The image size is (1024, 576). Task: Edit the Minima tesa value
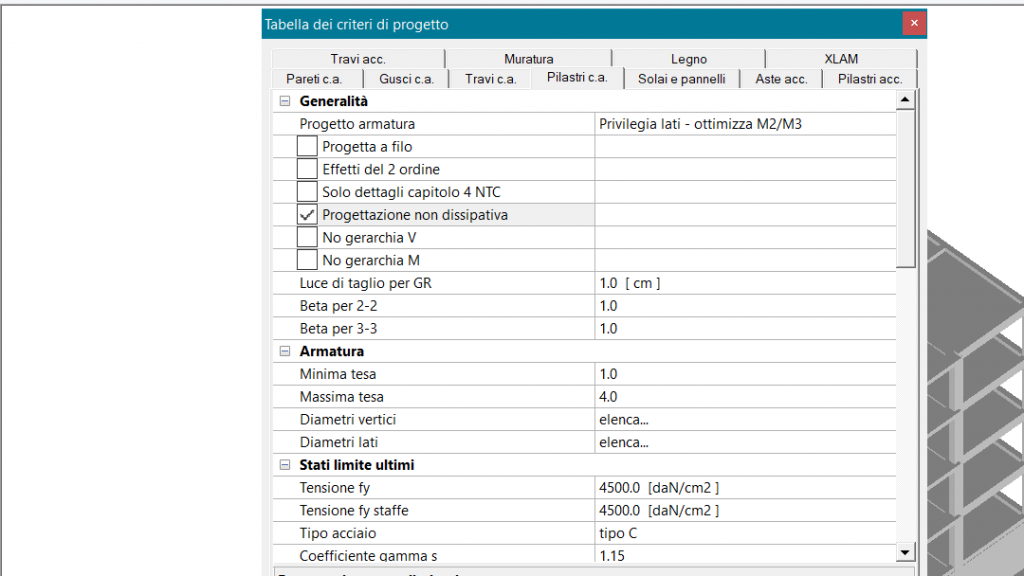click(x=745, y=374)
